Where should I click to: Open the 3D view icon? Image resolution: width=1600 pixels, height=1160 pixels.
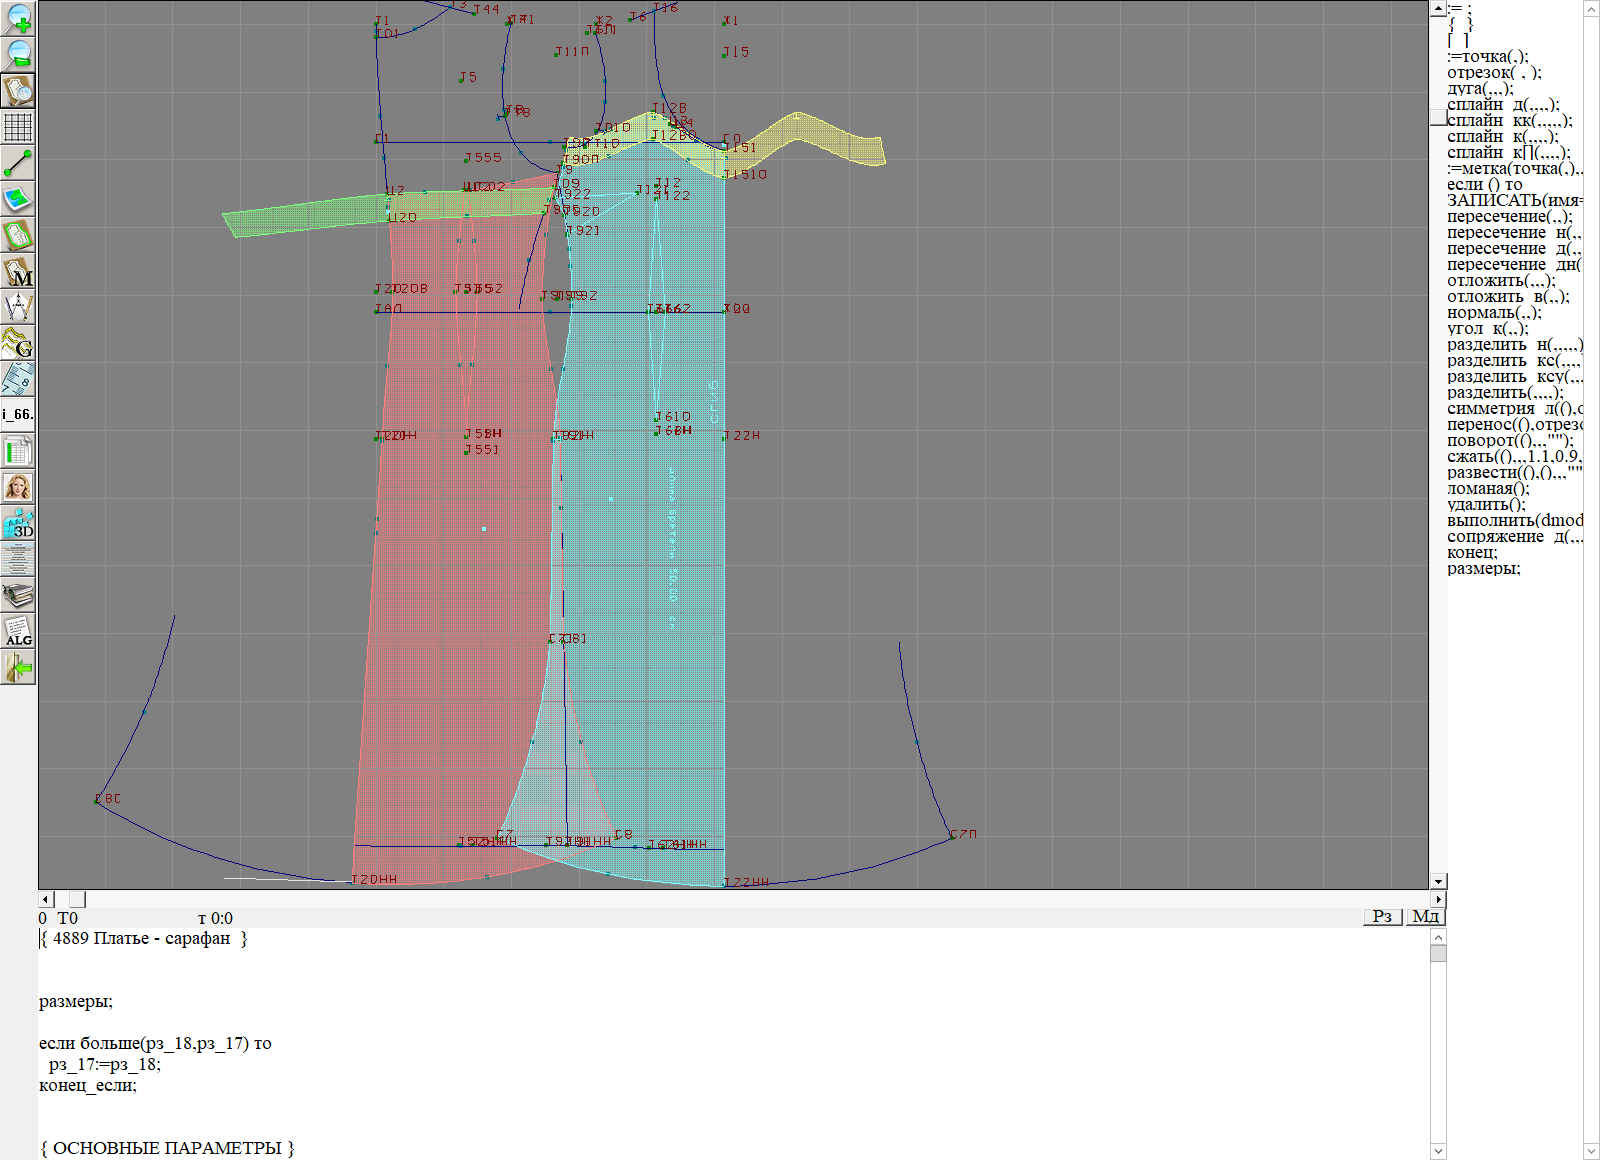[18, 523]
